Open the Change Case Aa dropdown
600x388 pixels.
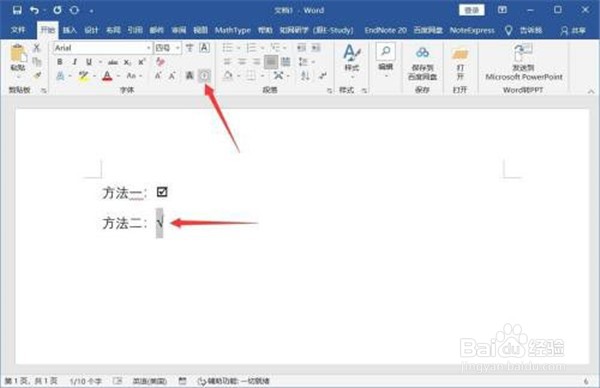[134, 76]
